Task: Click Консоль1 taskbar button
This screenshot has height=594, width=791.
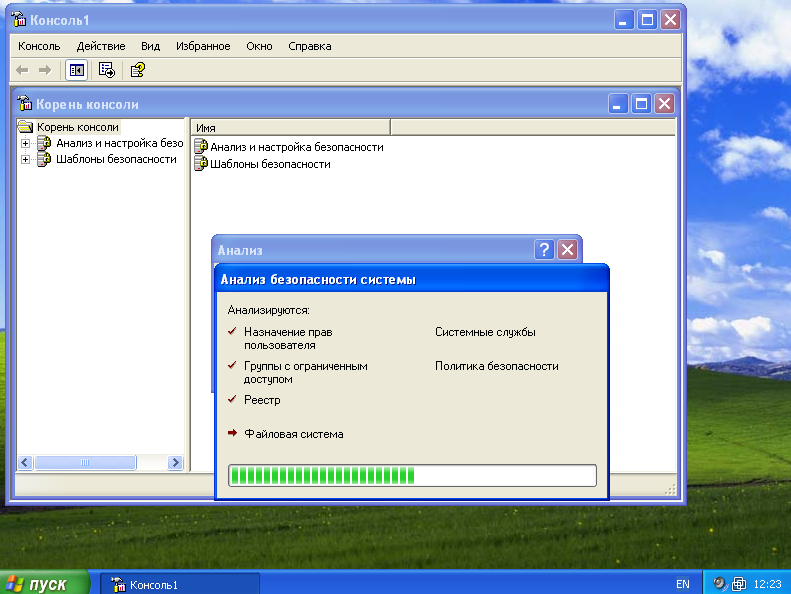Action: coord(180,584)
